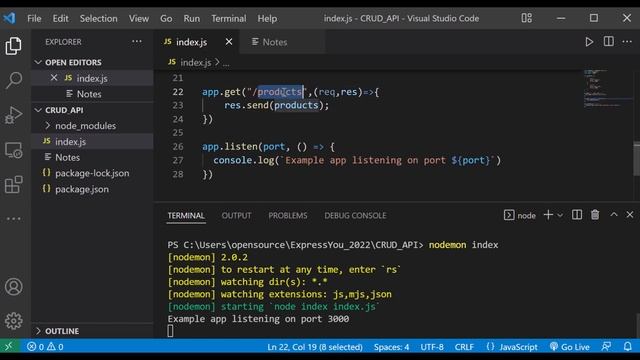
Task: Open the Go menu
Action: (x=166, y=18)
